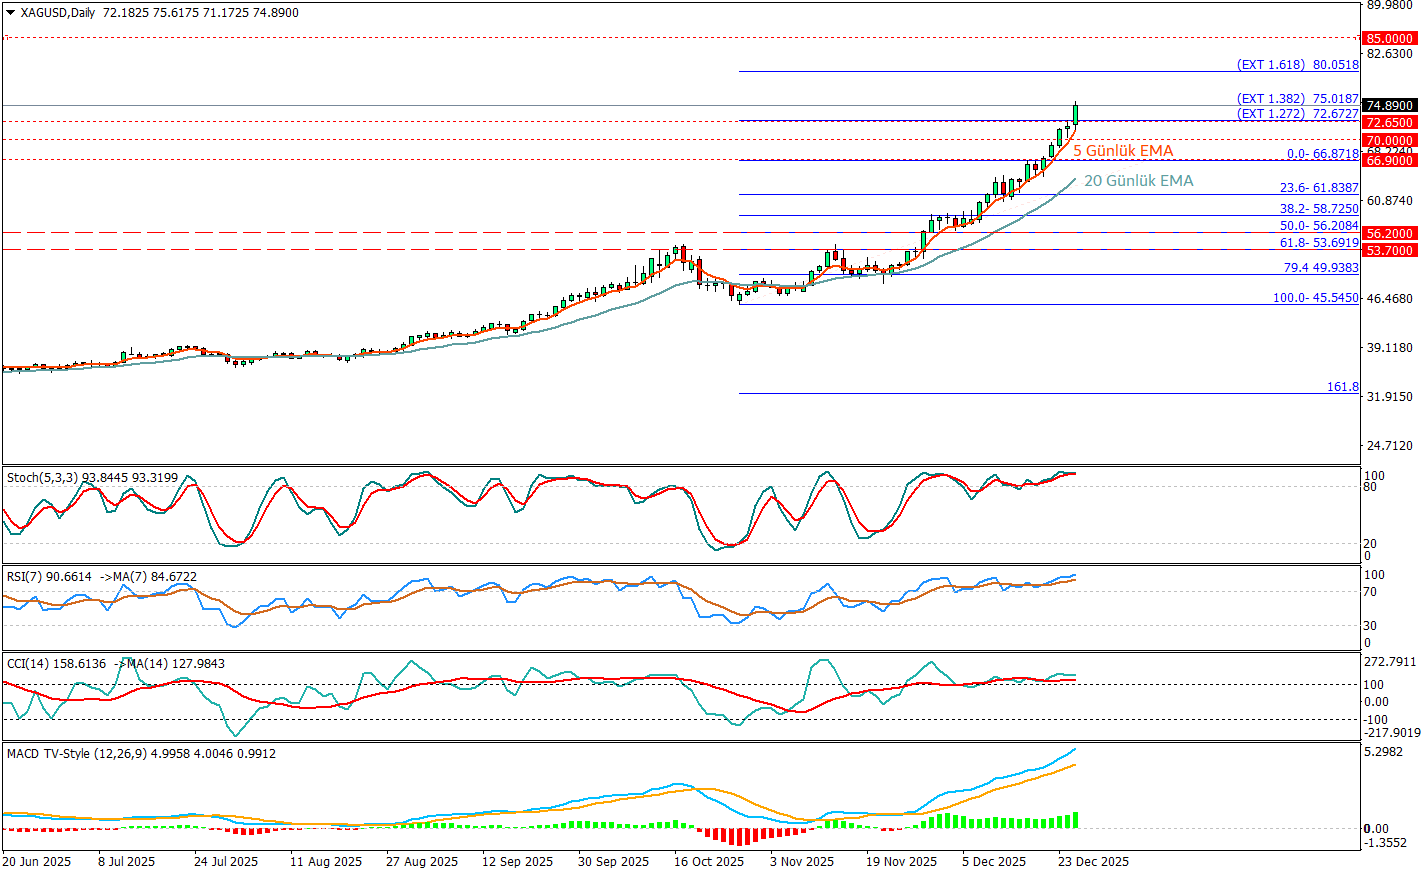Click the red 56.2000 price level label
This screenshot has height=874, width=1424.
tap(1389, 233)
